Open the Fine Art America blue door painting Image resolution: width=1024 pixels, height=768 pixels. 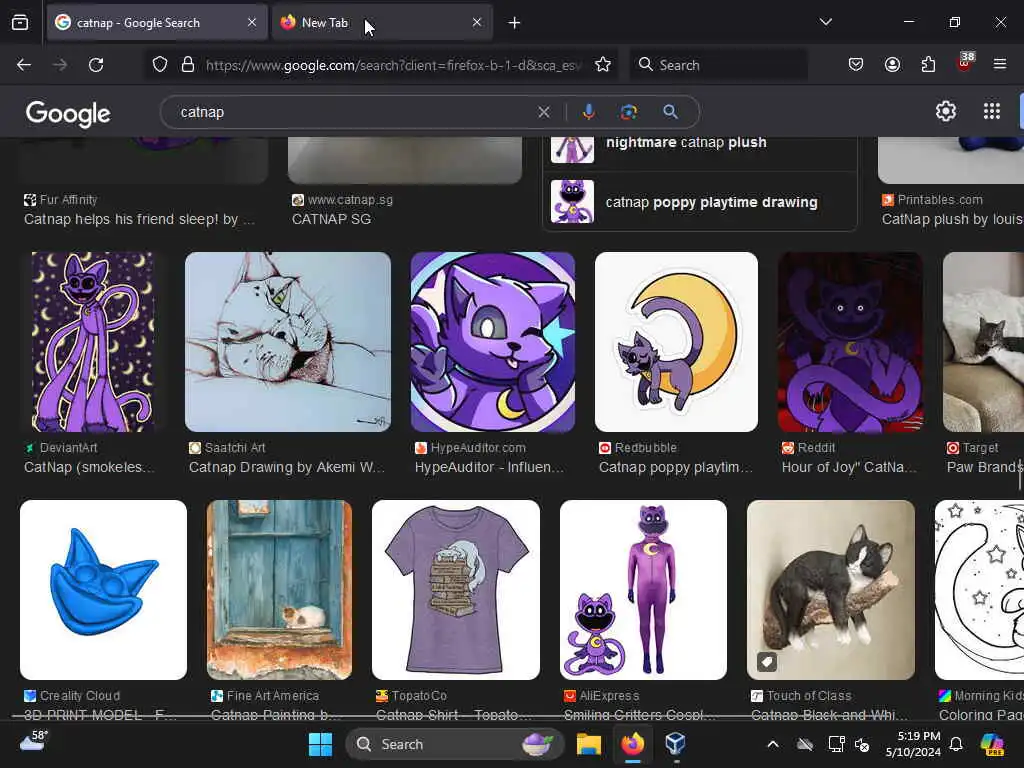click(x=280, y=590)
